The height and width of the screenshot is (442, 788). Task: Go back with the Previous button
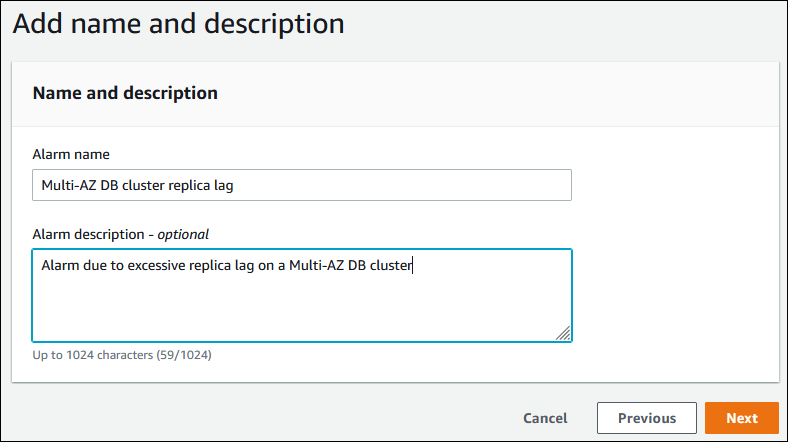point(646,418)
